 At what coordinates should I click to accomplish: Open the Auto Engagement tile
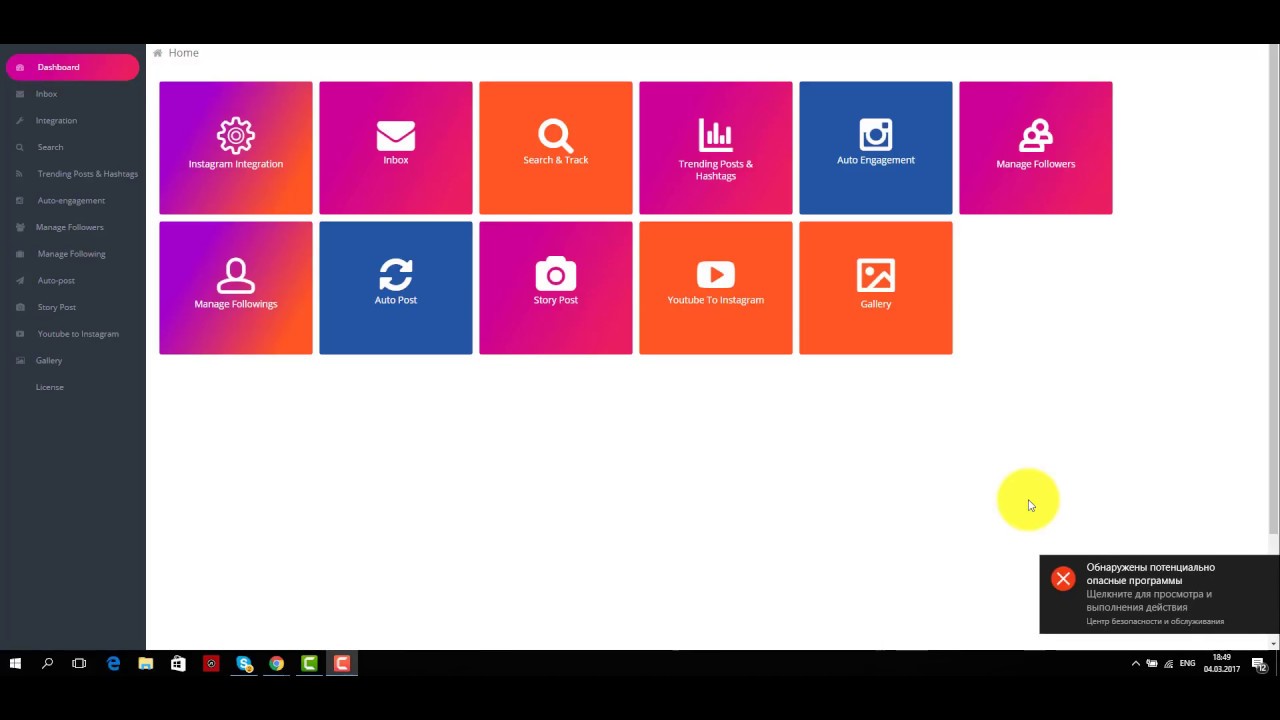click(x=876, y=148)
